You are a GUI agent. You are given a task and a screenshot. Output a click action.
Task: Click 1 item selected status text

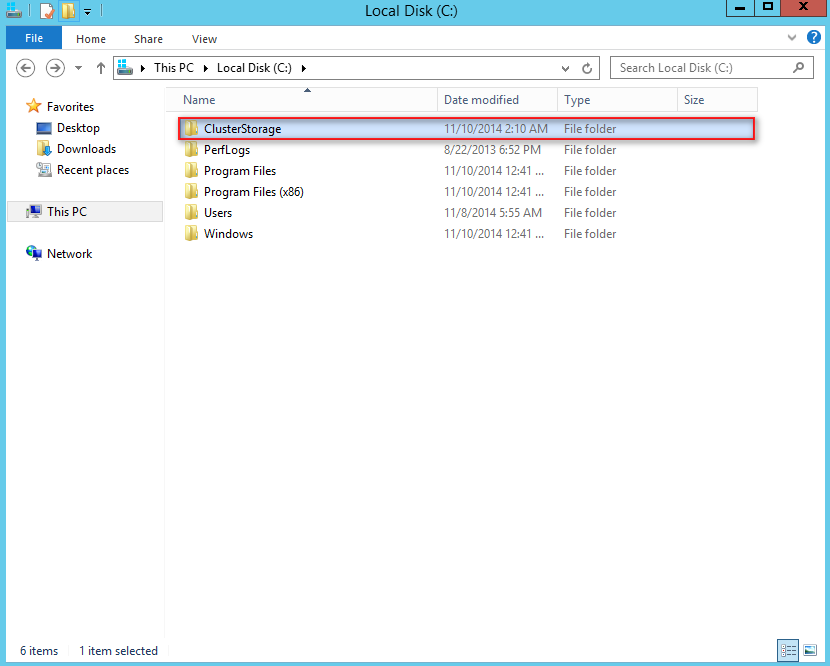[119, 651]
